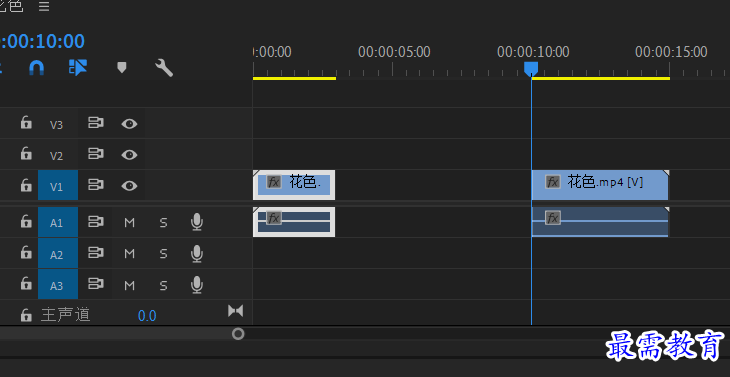Toggle the Snap magnet icon
Screen dimensions: 730x377
tap(36, 68)
